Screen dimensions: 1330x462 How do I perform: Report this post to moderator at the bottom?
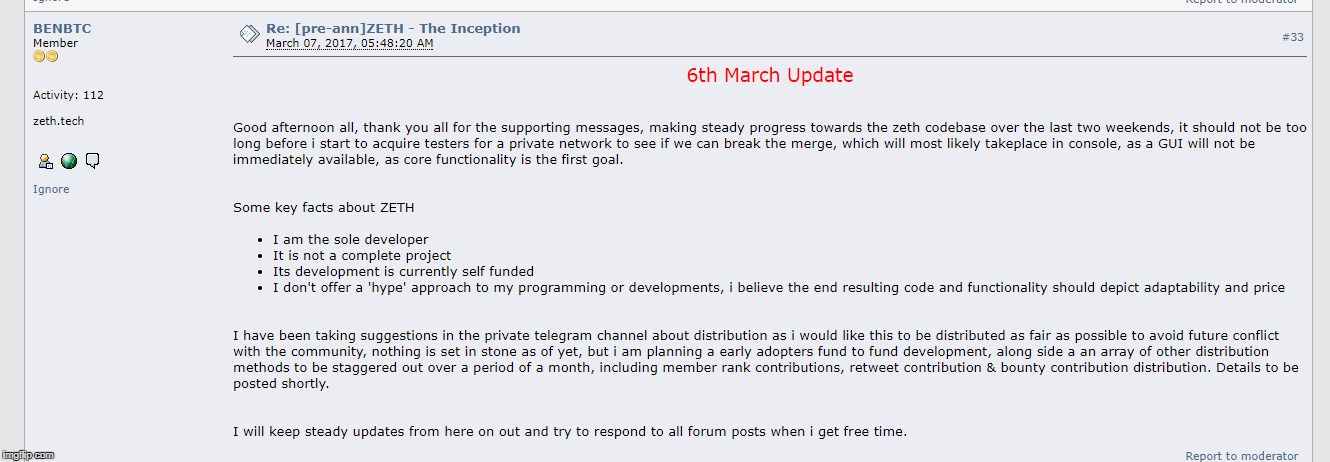(1242, 456)
